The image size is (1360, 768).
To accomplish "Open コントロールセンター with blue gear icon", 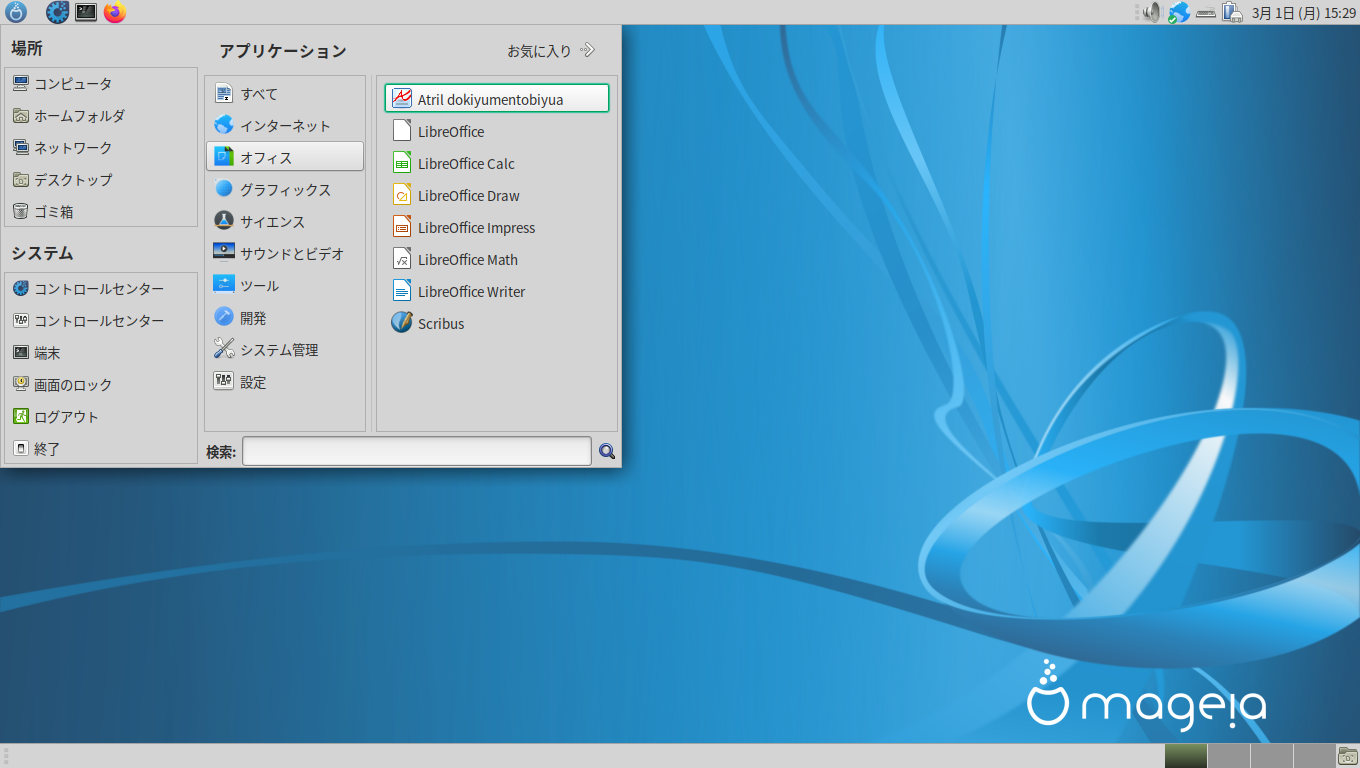I will (101, 289).
